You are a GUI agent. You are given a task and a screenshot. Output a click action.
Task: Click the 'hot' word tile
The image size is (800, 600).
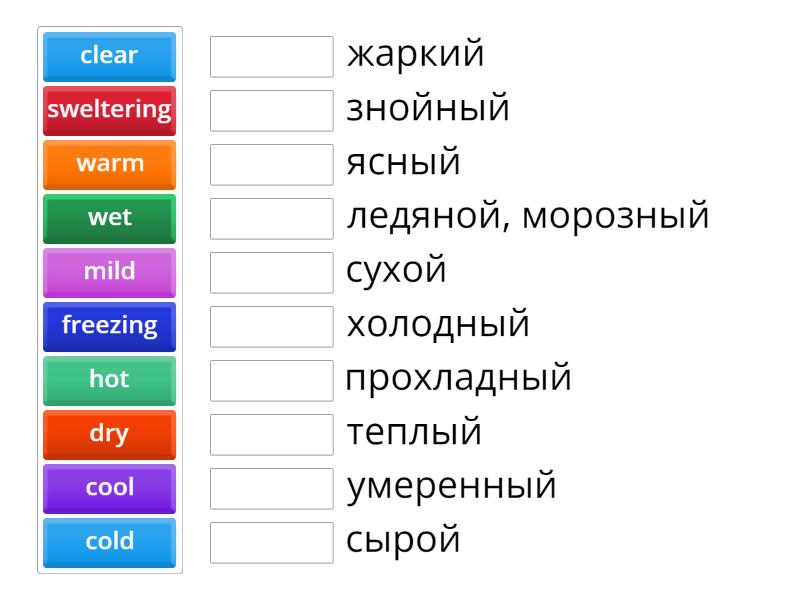[109, 379]
